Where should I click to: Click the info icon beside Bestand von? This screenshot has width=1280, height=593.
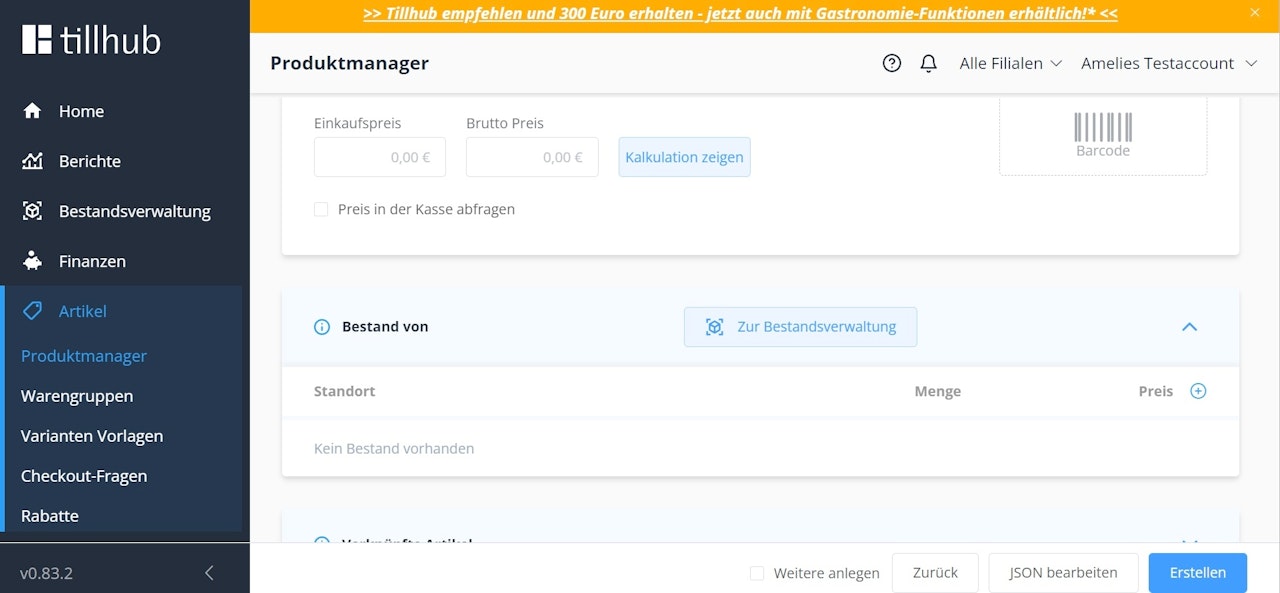(320, 326)
